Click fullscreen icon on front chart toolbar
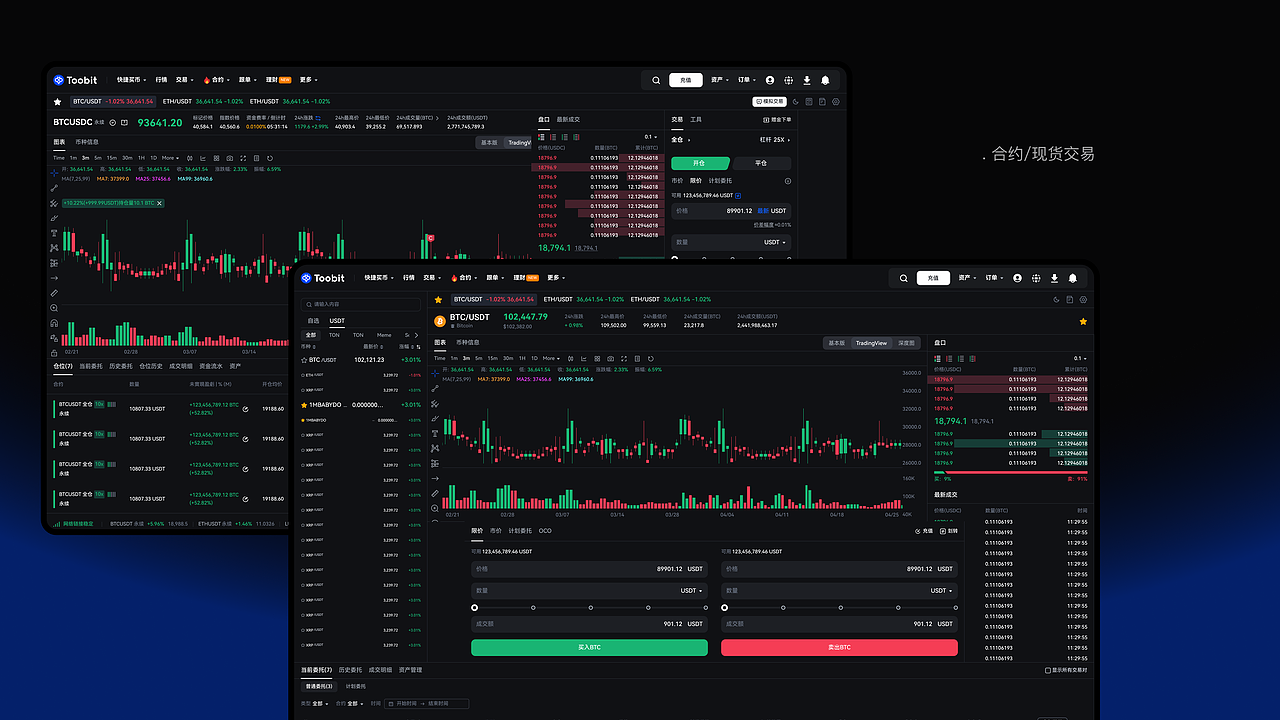Image resolution: width=1280 pixels, height=720 pixels. pyautogui.click(x=625, y=358)
